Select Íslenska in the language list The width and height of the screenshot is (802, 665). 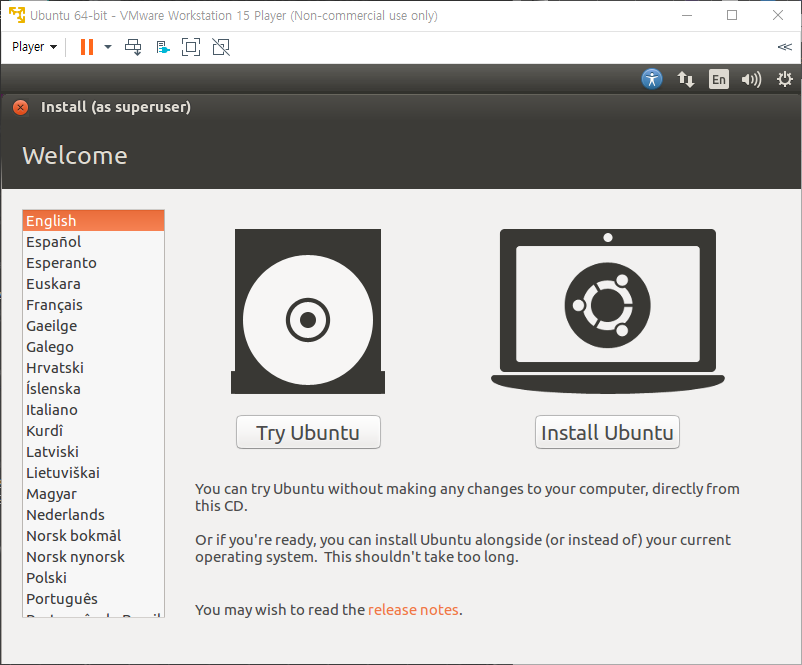point(94,388)
